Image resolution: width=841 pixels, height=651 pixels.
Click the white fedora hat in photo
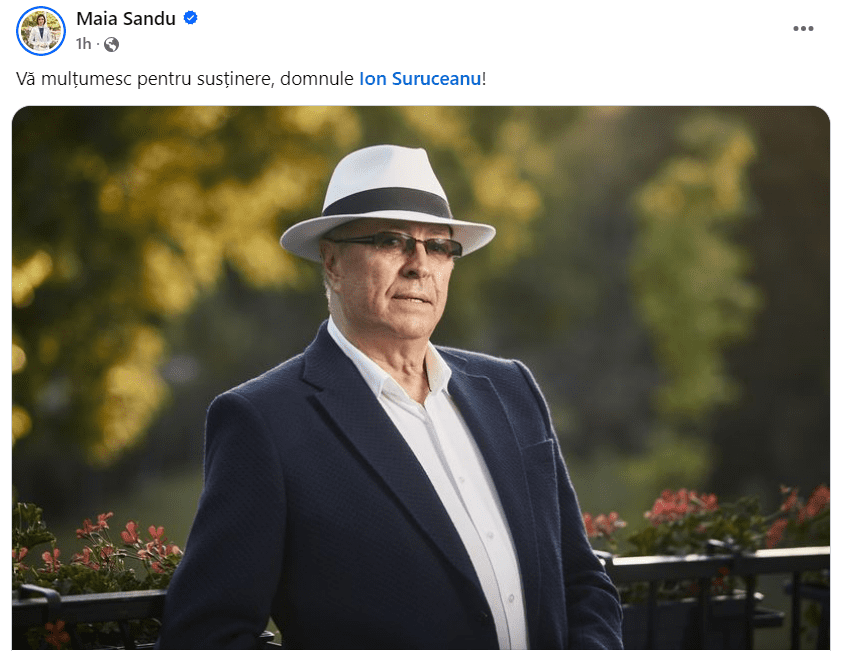pyautogui.click(x=387, y=201)
